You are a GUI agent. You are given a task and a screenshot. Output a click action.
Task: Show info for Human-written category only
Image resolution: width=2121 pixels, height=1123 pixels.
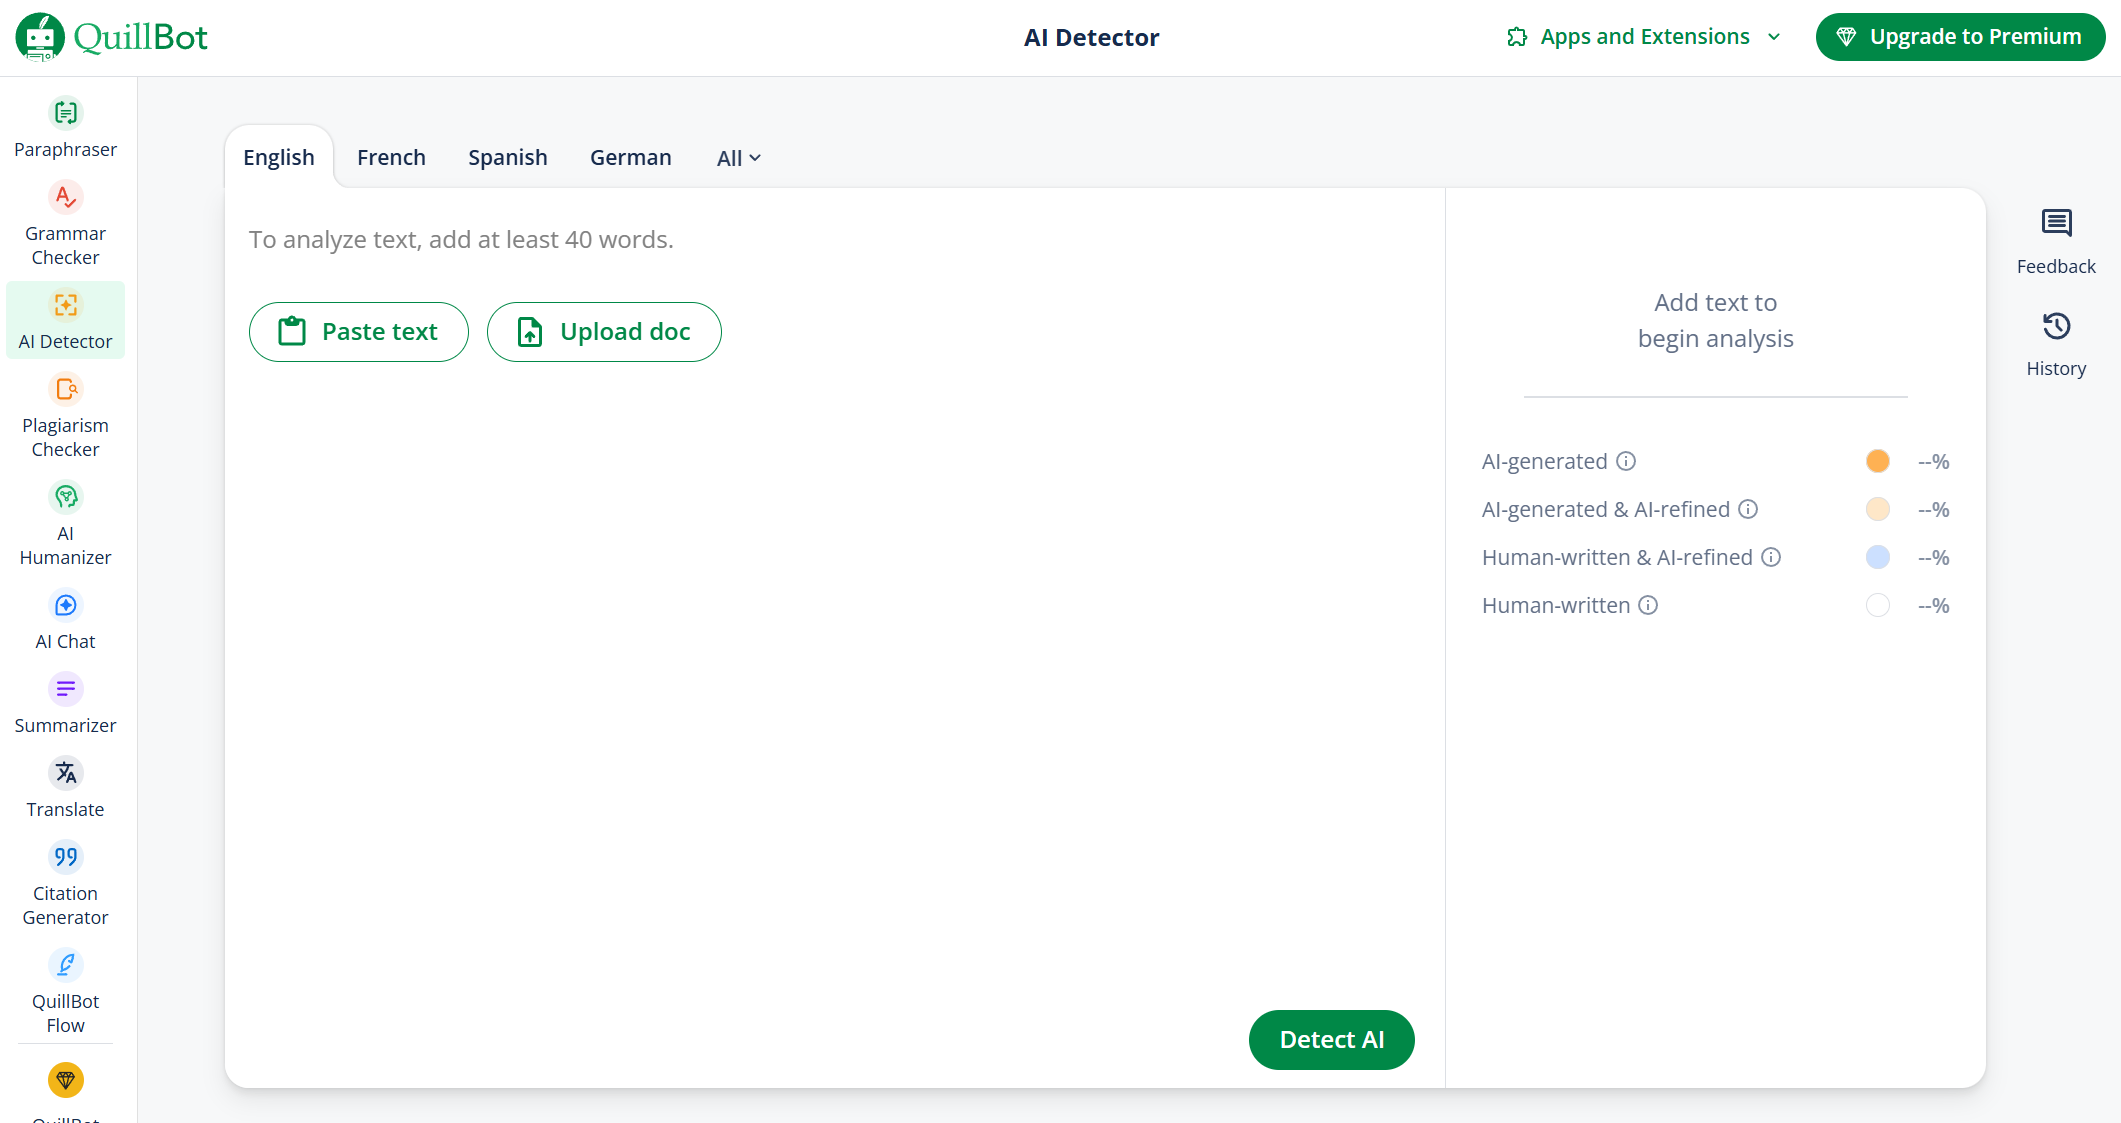(1648, 605)
